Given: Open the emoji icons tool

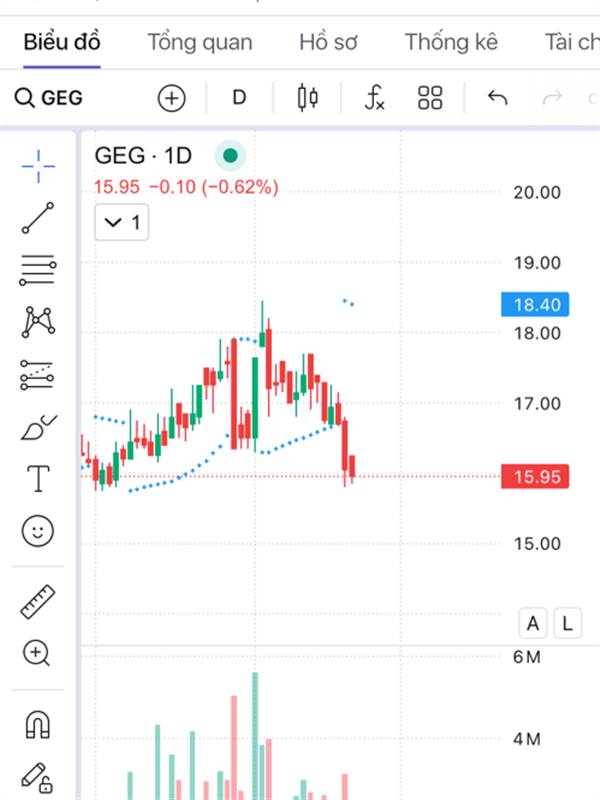Looking at the screenshot, I should pos(38,531).
